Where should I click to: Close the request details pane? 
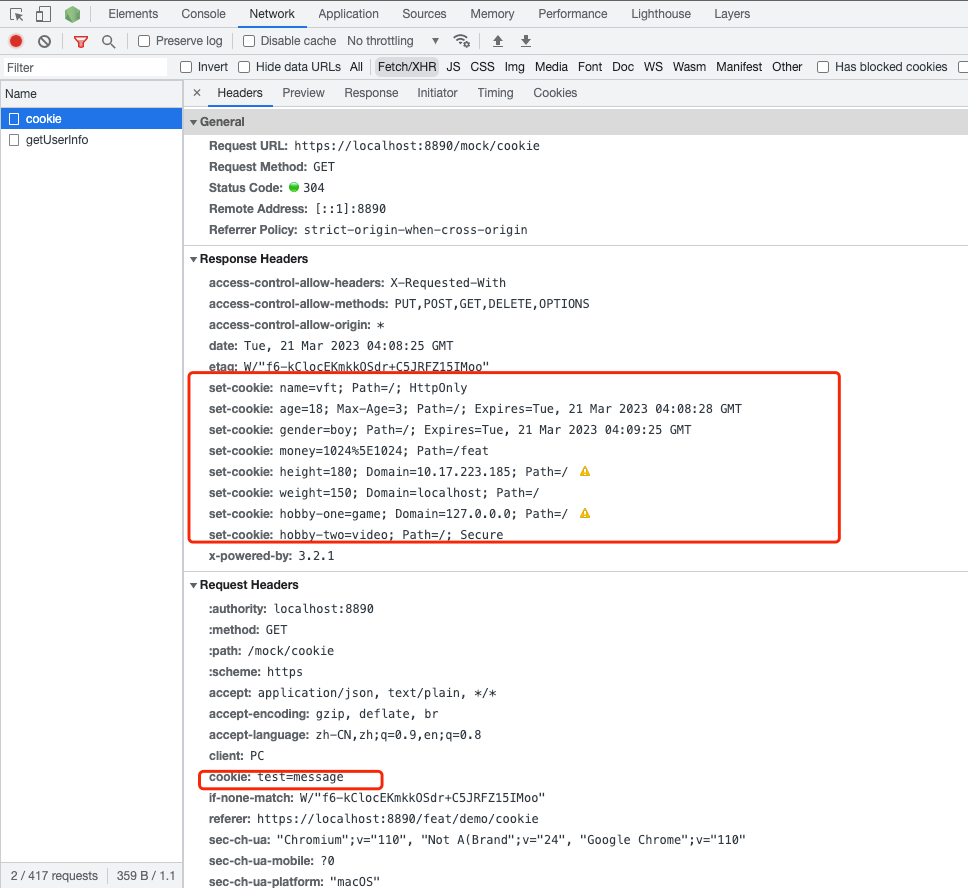197,93
